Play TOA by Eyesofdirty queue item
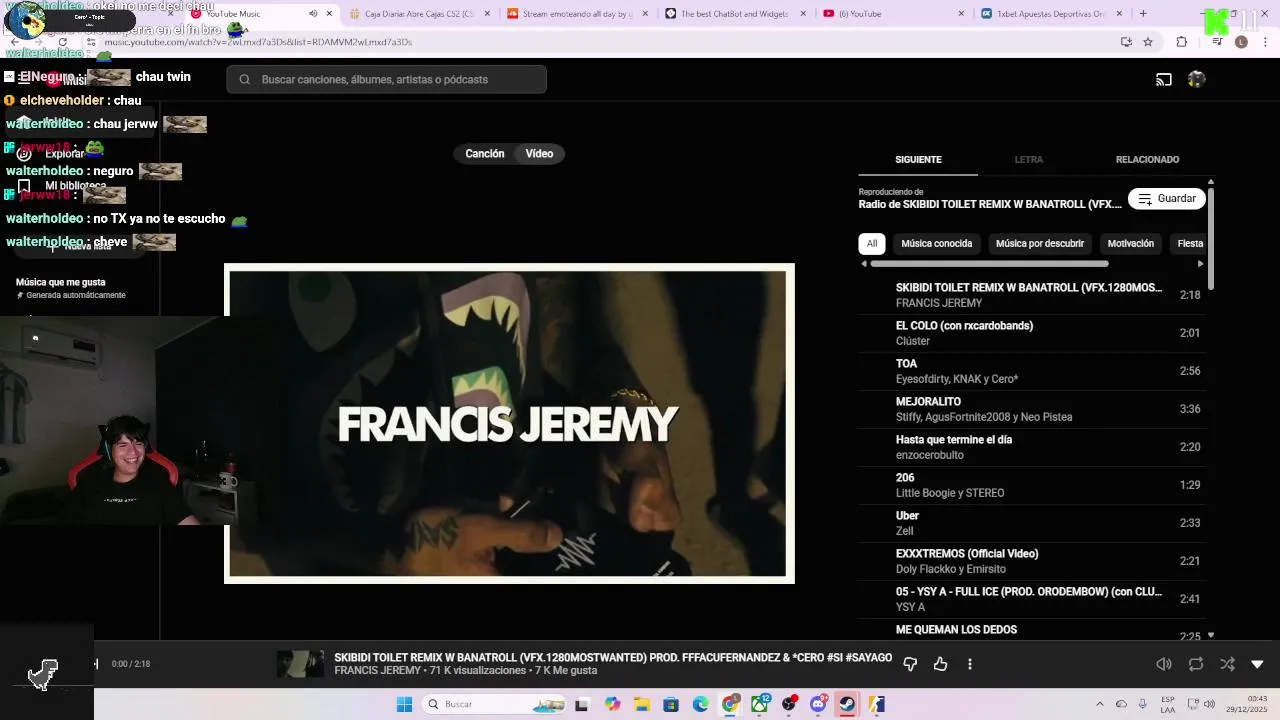The image size is (1280, 720). point(1032,371)
